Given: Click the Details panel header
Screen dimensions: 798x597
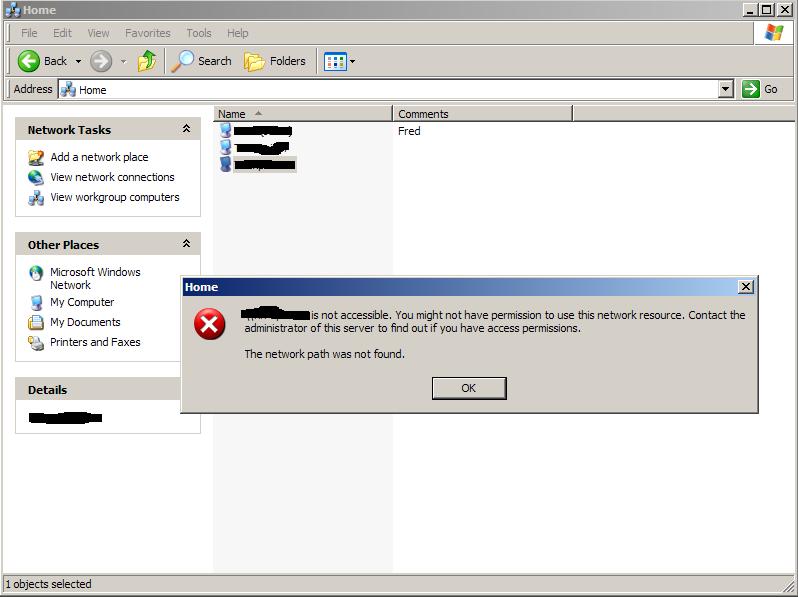Looking at the screenshot, I should tap(98, 389).
